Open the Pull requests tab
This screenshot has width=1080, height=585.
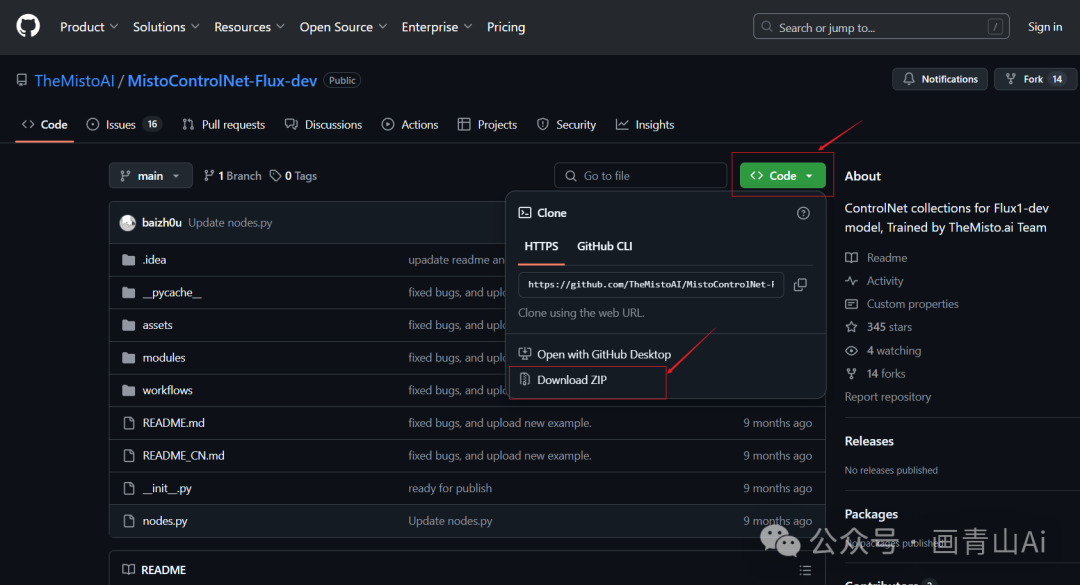(x=223, y=125)
